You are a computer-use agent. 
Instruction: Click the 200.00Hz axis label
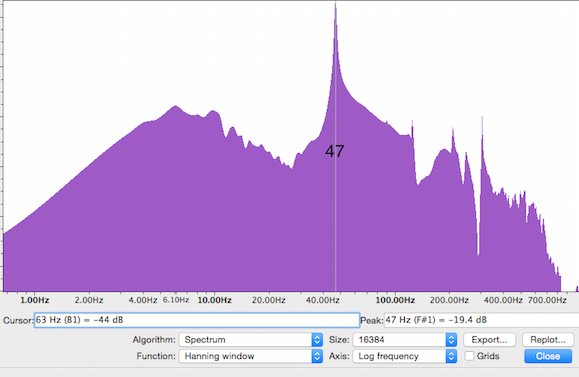click(449, 300)
